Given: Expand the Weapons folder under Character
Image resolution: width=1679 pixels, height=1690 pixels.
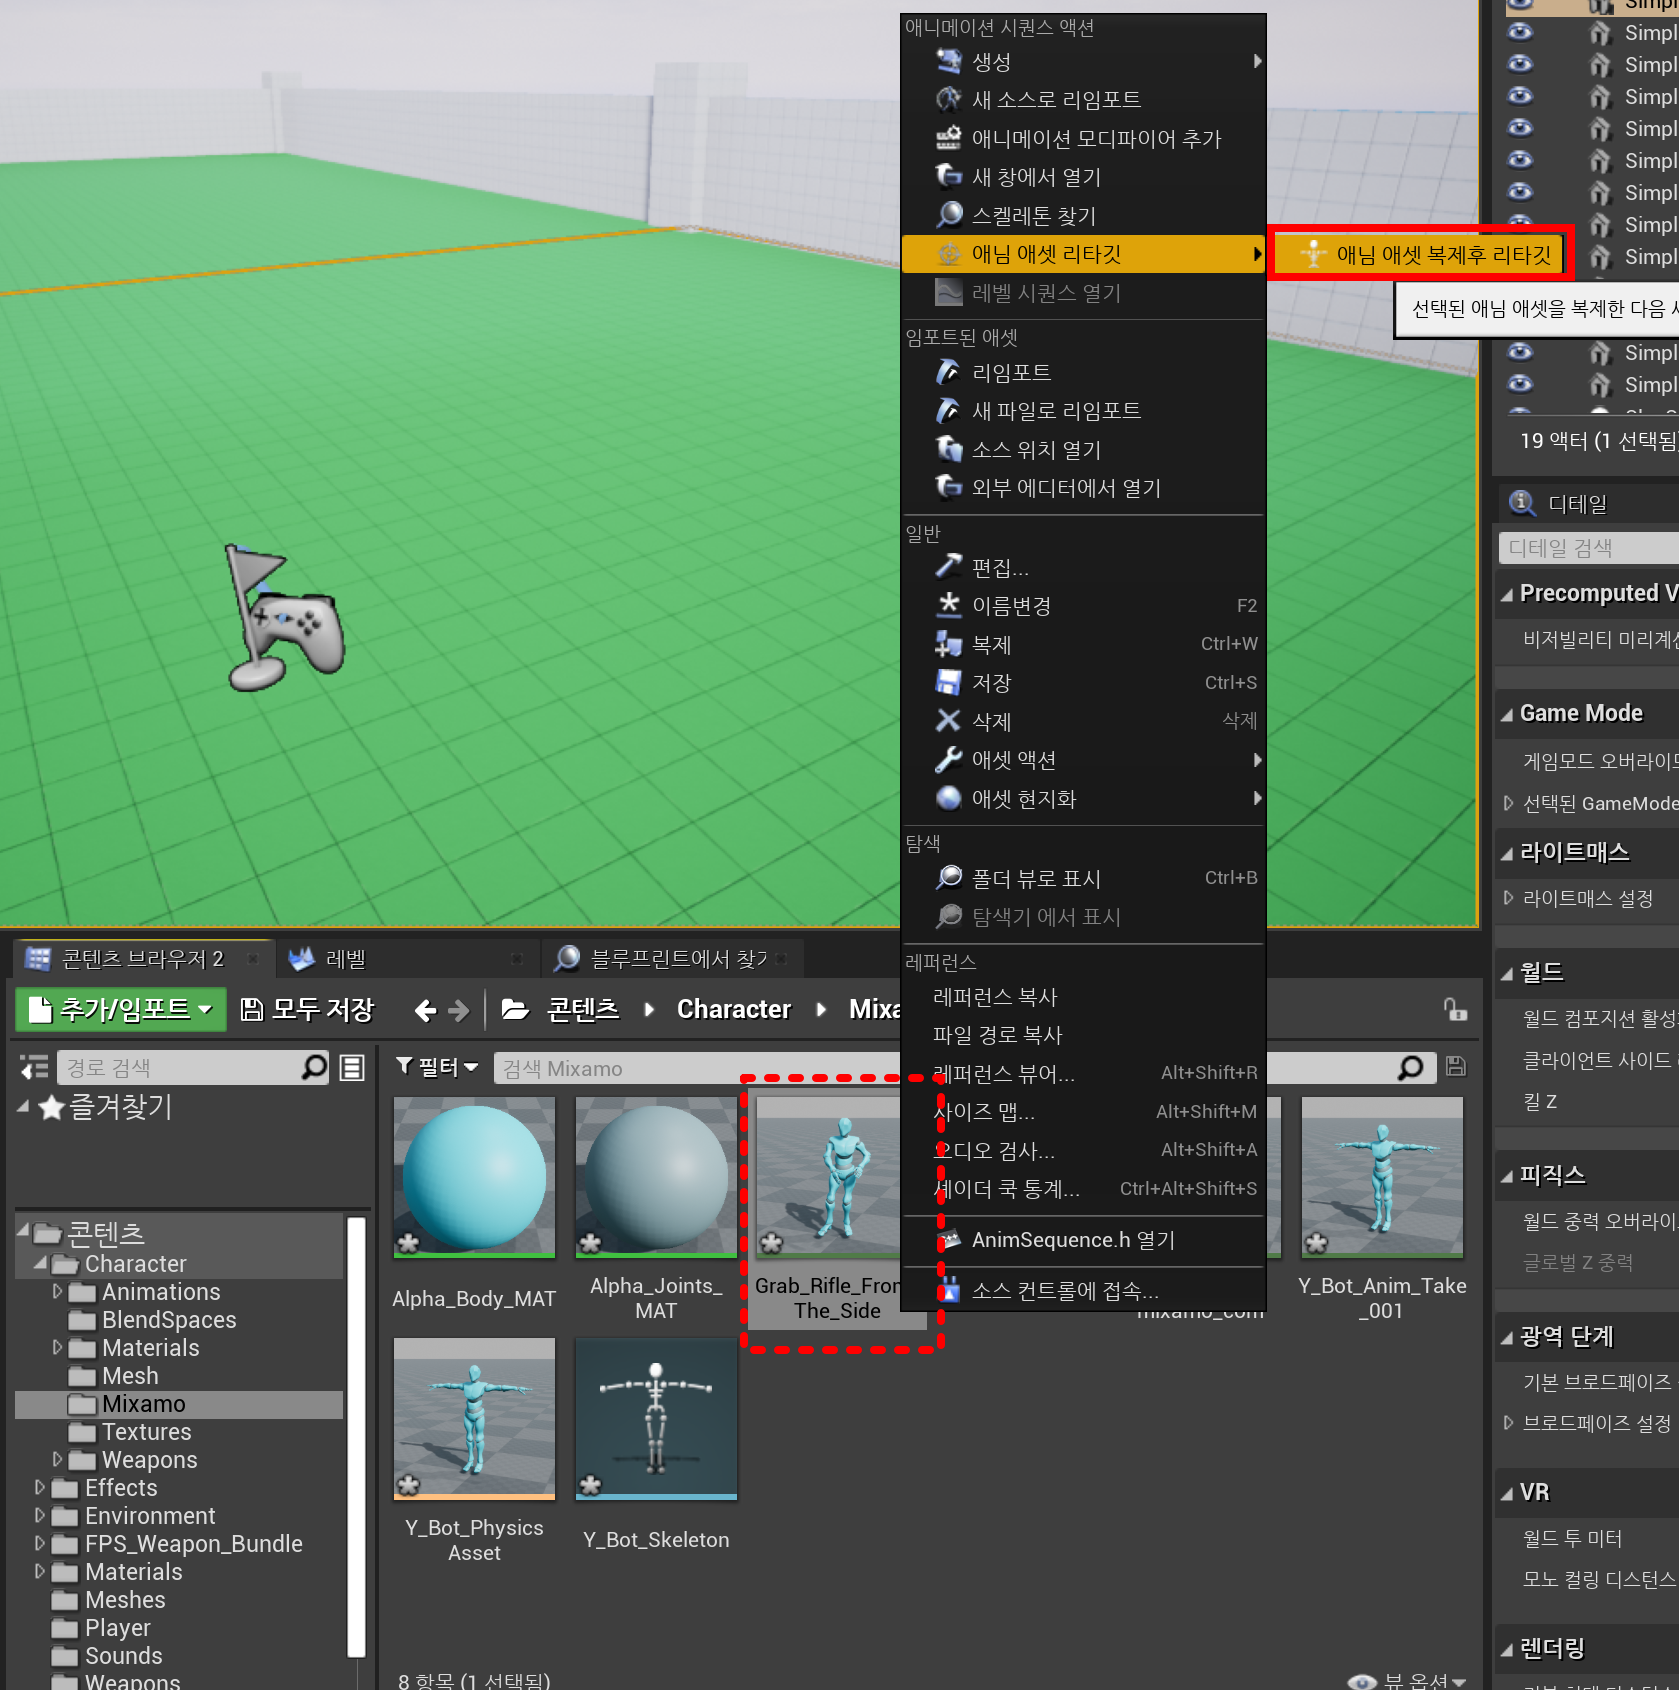Looking at the screenshot, I should click(57, 1460).
